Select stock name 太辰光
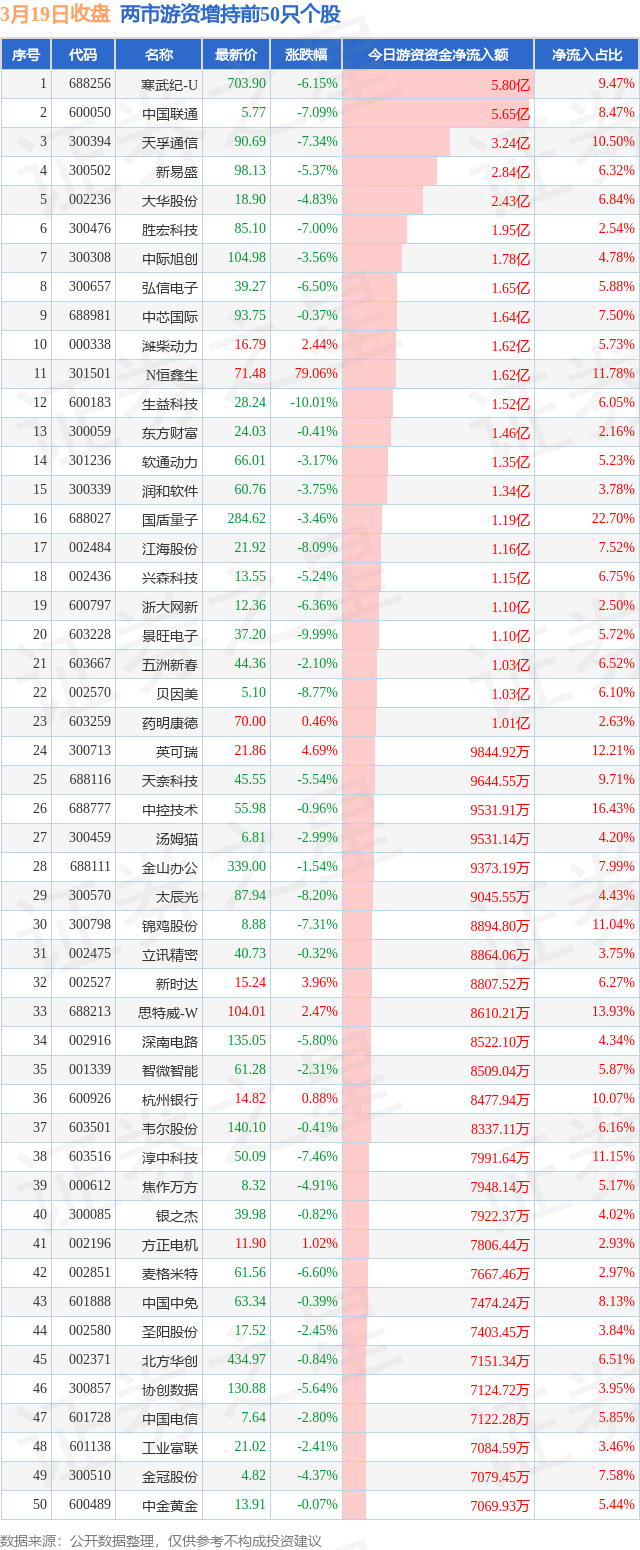Image resolution: width=640 pixels, height=1550 pixels. [177, 897]
